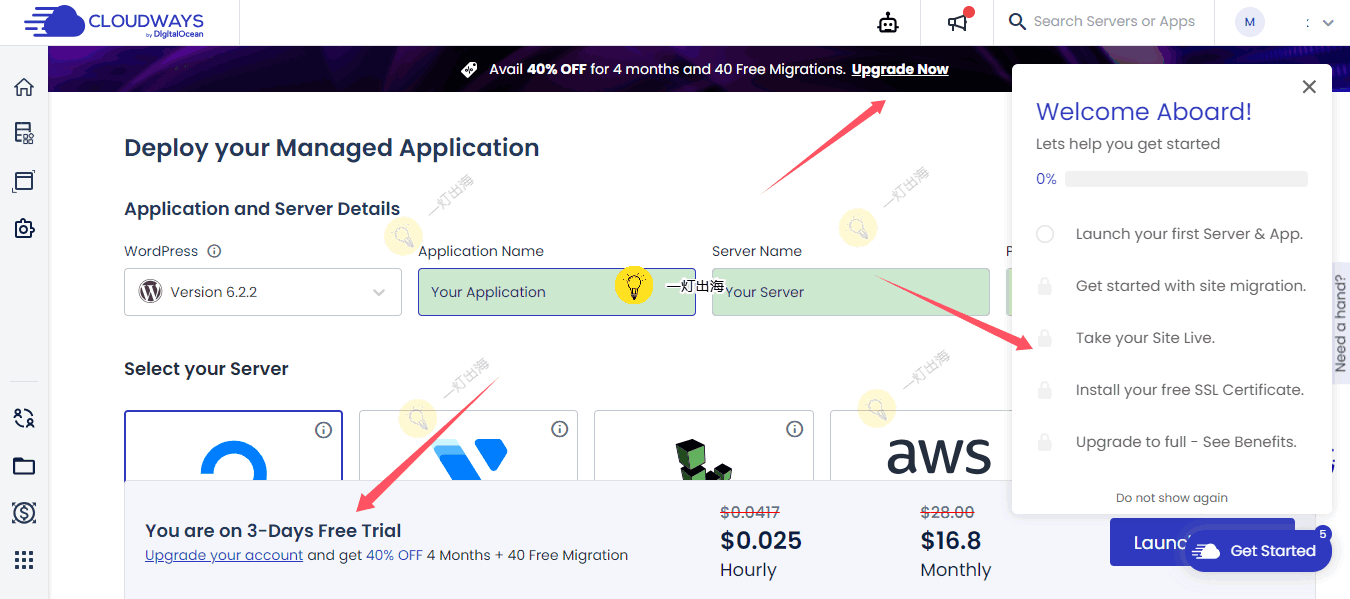
Task: Open the announcements megaphone icon
Action: click(x=959, y=22)
